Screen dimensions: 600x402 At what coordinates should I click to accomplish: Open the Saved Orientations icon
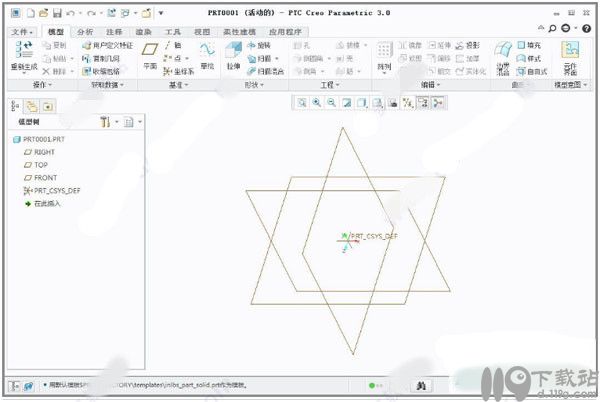point(378,103)
